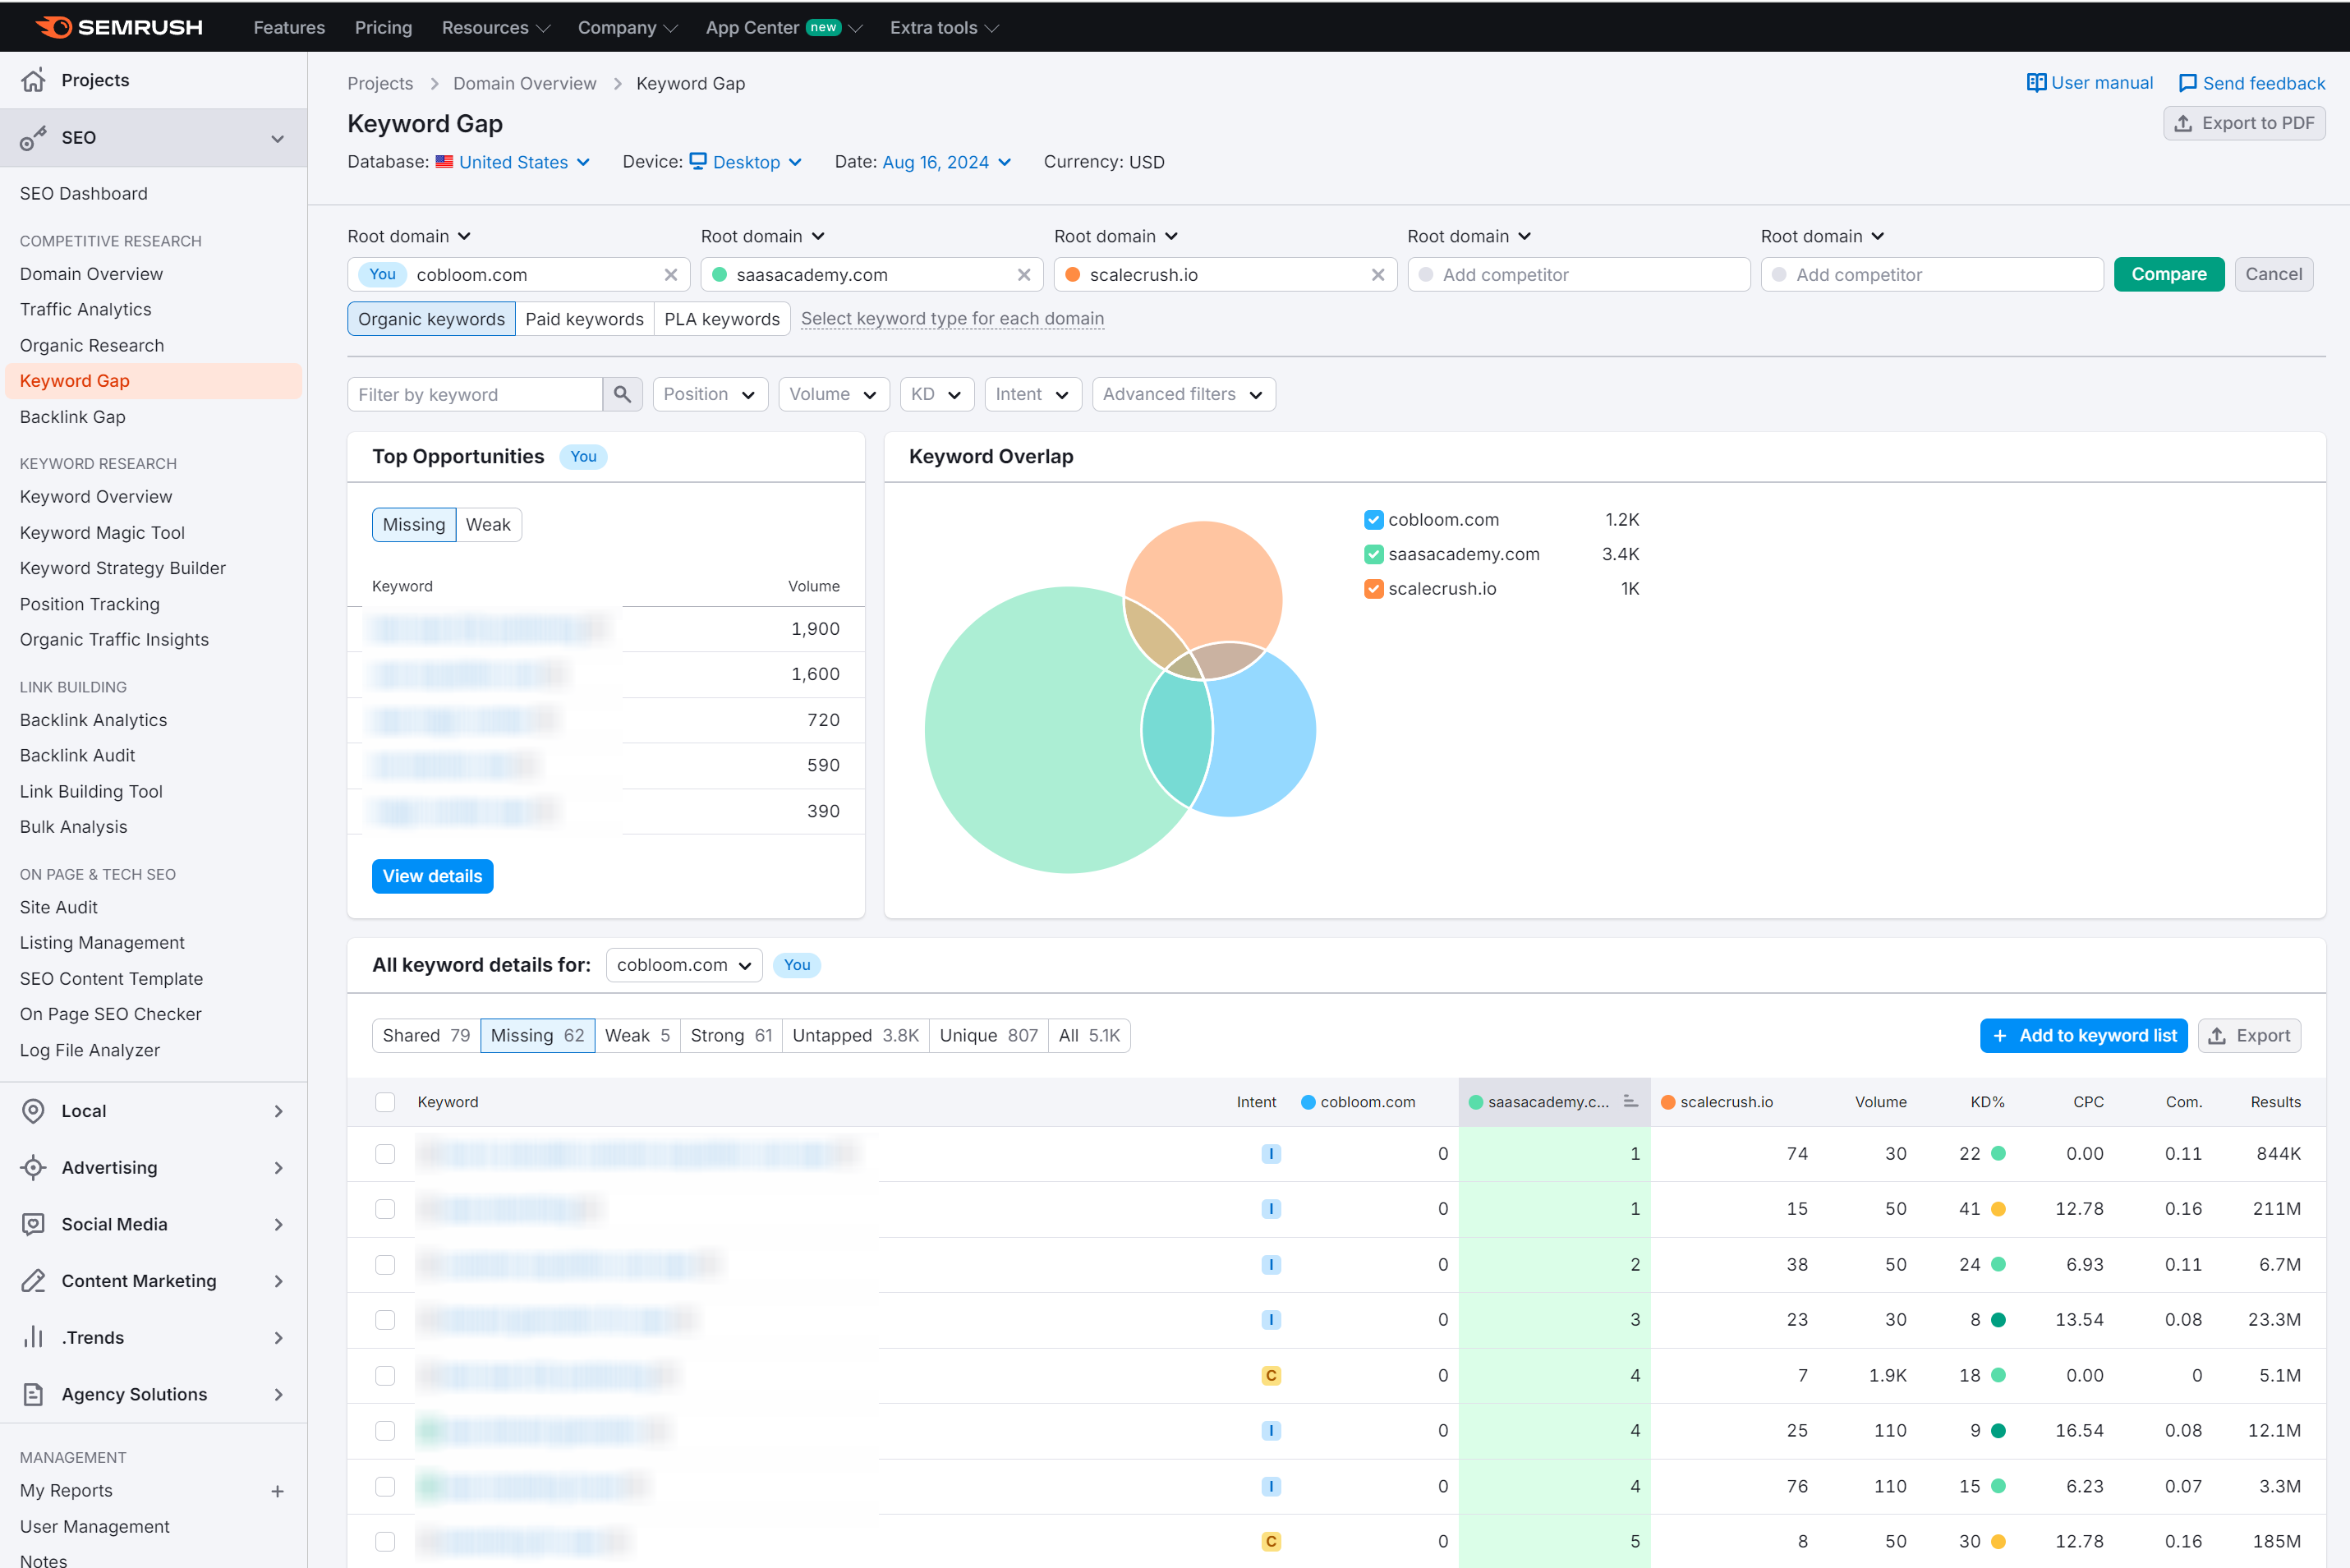
Task: Select the Unique 807 keywords tab
Action: pos(988,1036)
